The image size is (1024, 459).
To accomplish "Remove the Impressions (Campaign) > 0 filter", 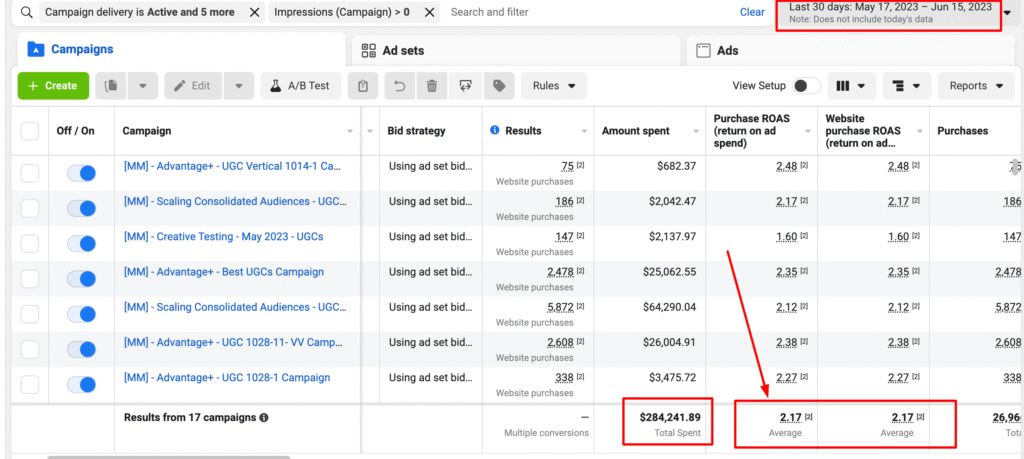I will click(x=429, y=12).
